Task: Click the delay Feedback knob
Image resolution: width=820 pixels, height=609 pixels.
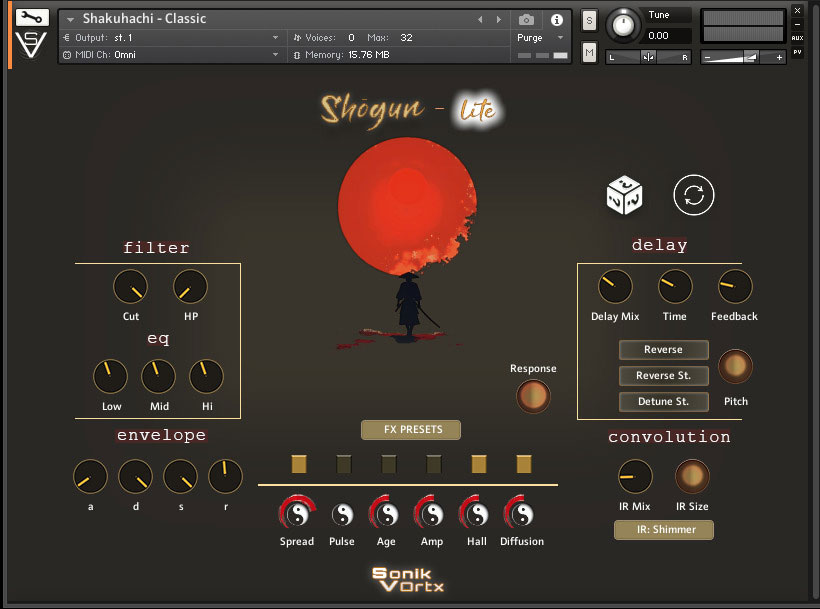Action: 735,286
